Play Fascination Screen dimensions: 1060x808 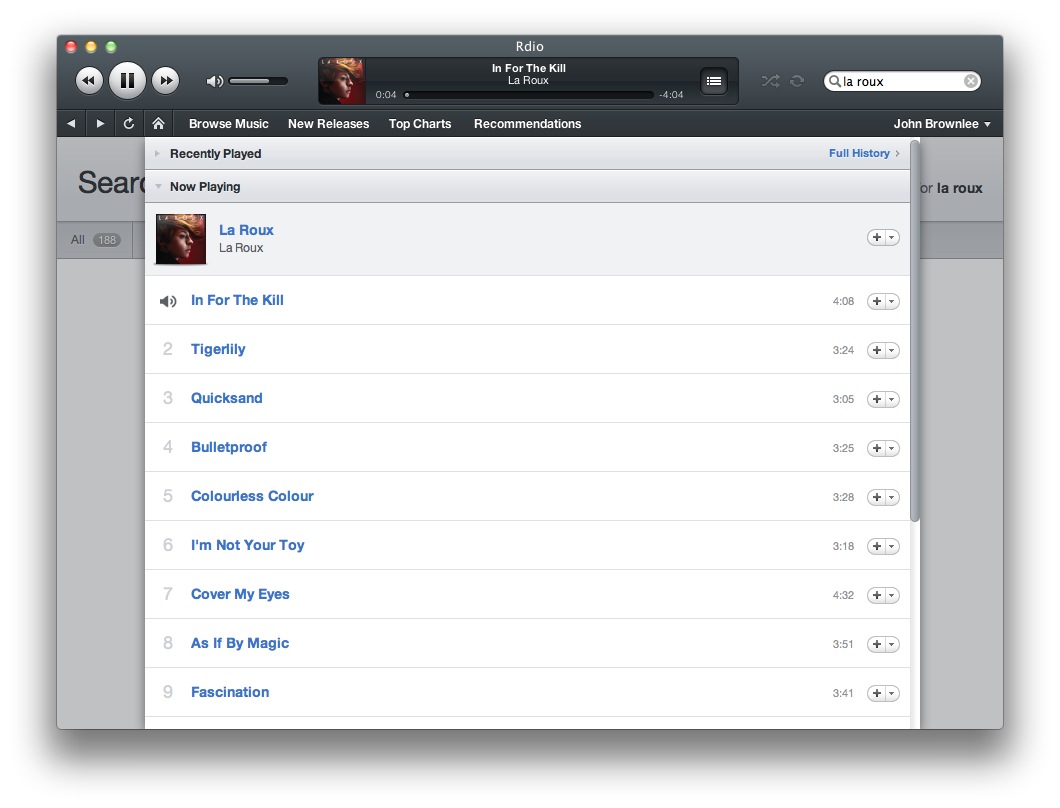coord(230,692)
